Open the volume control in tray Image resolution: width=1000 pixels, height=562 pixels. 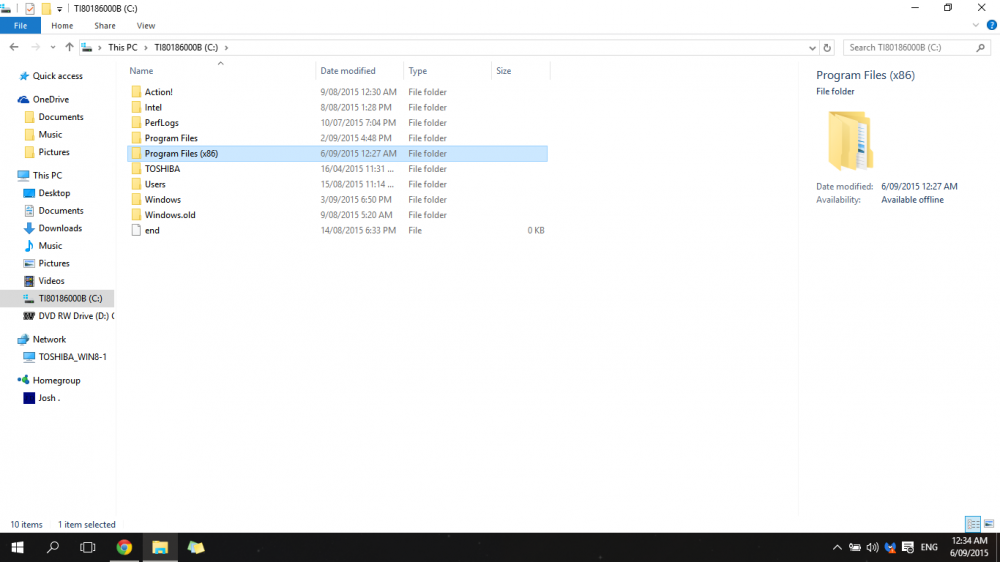click(872, 547)
